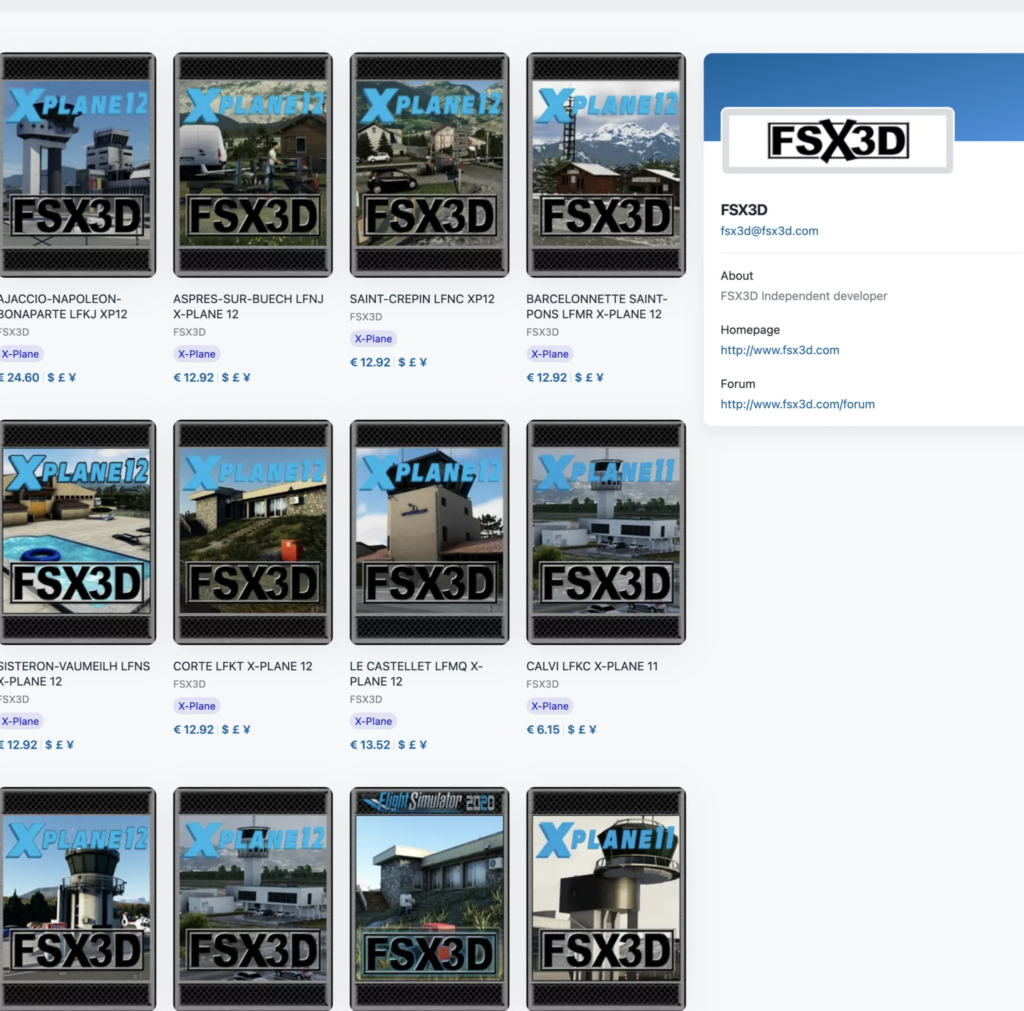Viewport: 1024px width, 1011px height.
Task: Open the Flight Simulator 2020 product thumbnail
Action: click(430, 898)
